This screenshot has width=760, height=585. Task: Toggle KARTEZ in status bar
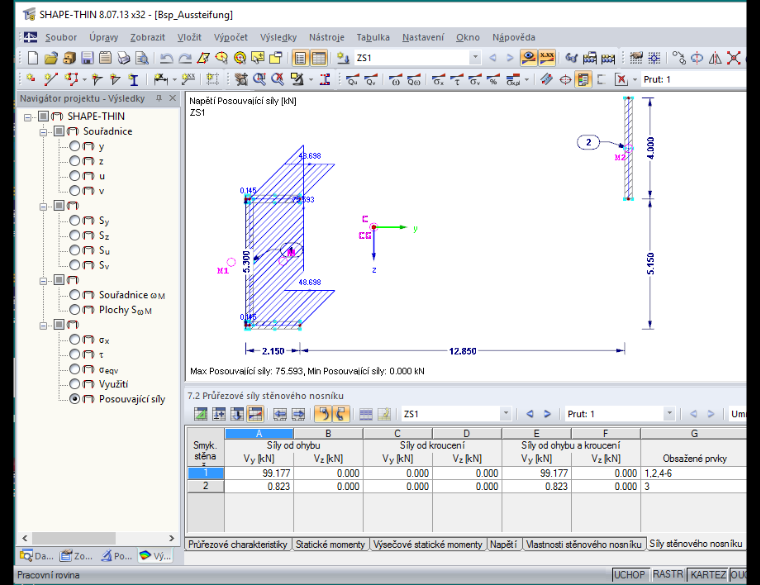708,575
